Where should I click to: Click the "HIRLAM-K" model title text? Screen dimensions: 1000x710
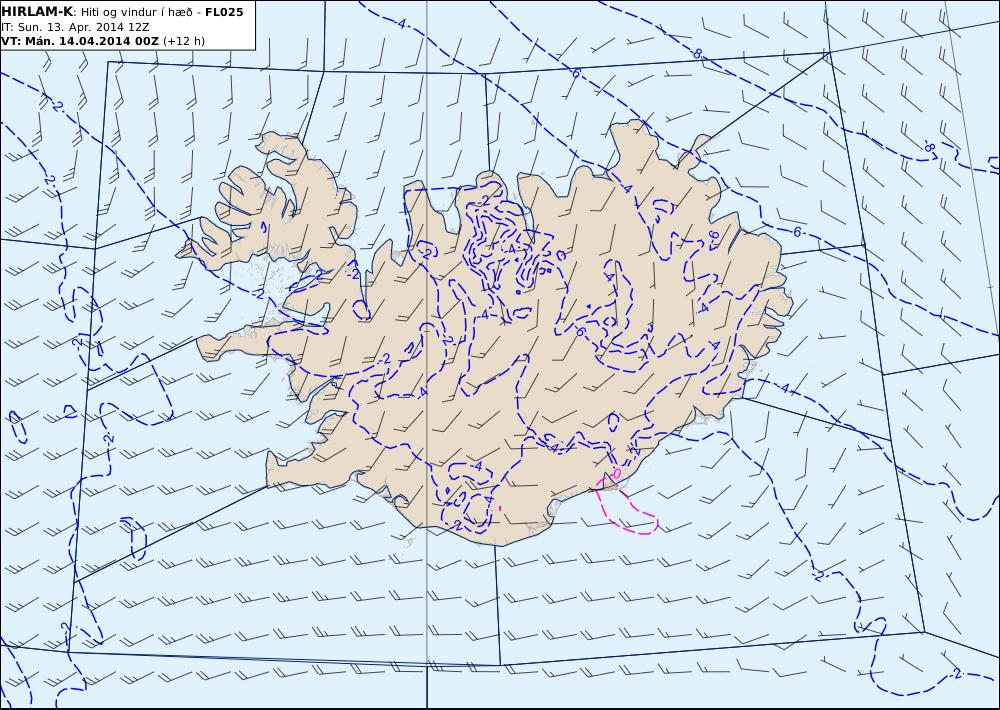pyautogui.click(x=37, y=12)
